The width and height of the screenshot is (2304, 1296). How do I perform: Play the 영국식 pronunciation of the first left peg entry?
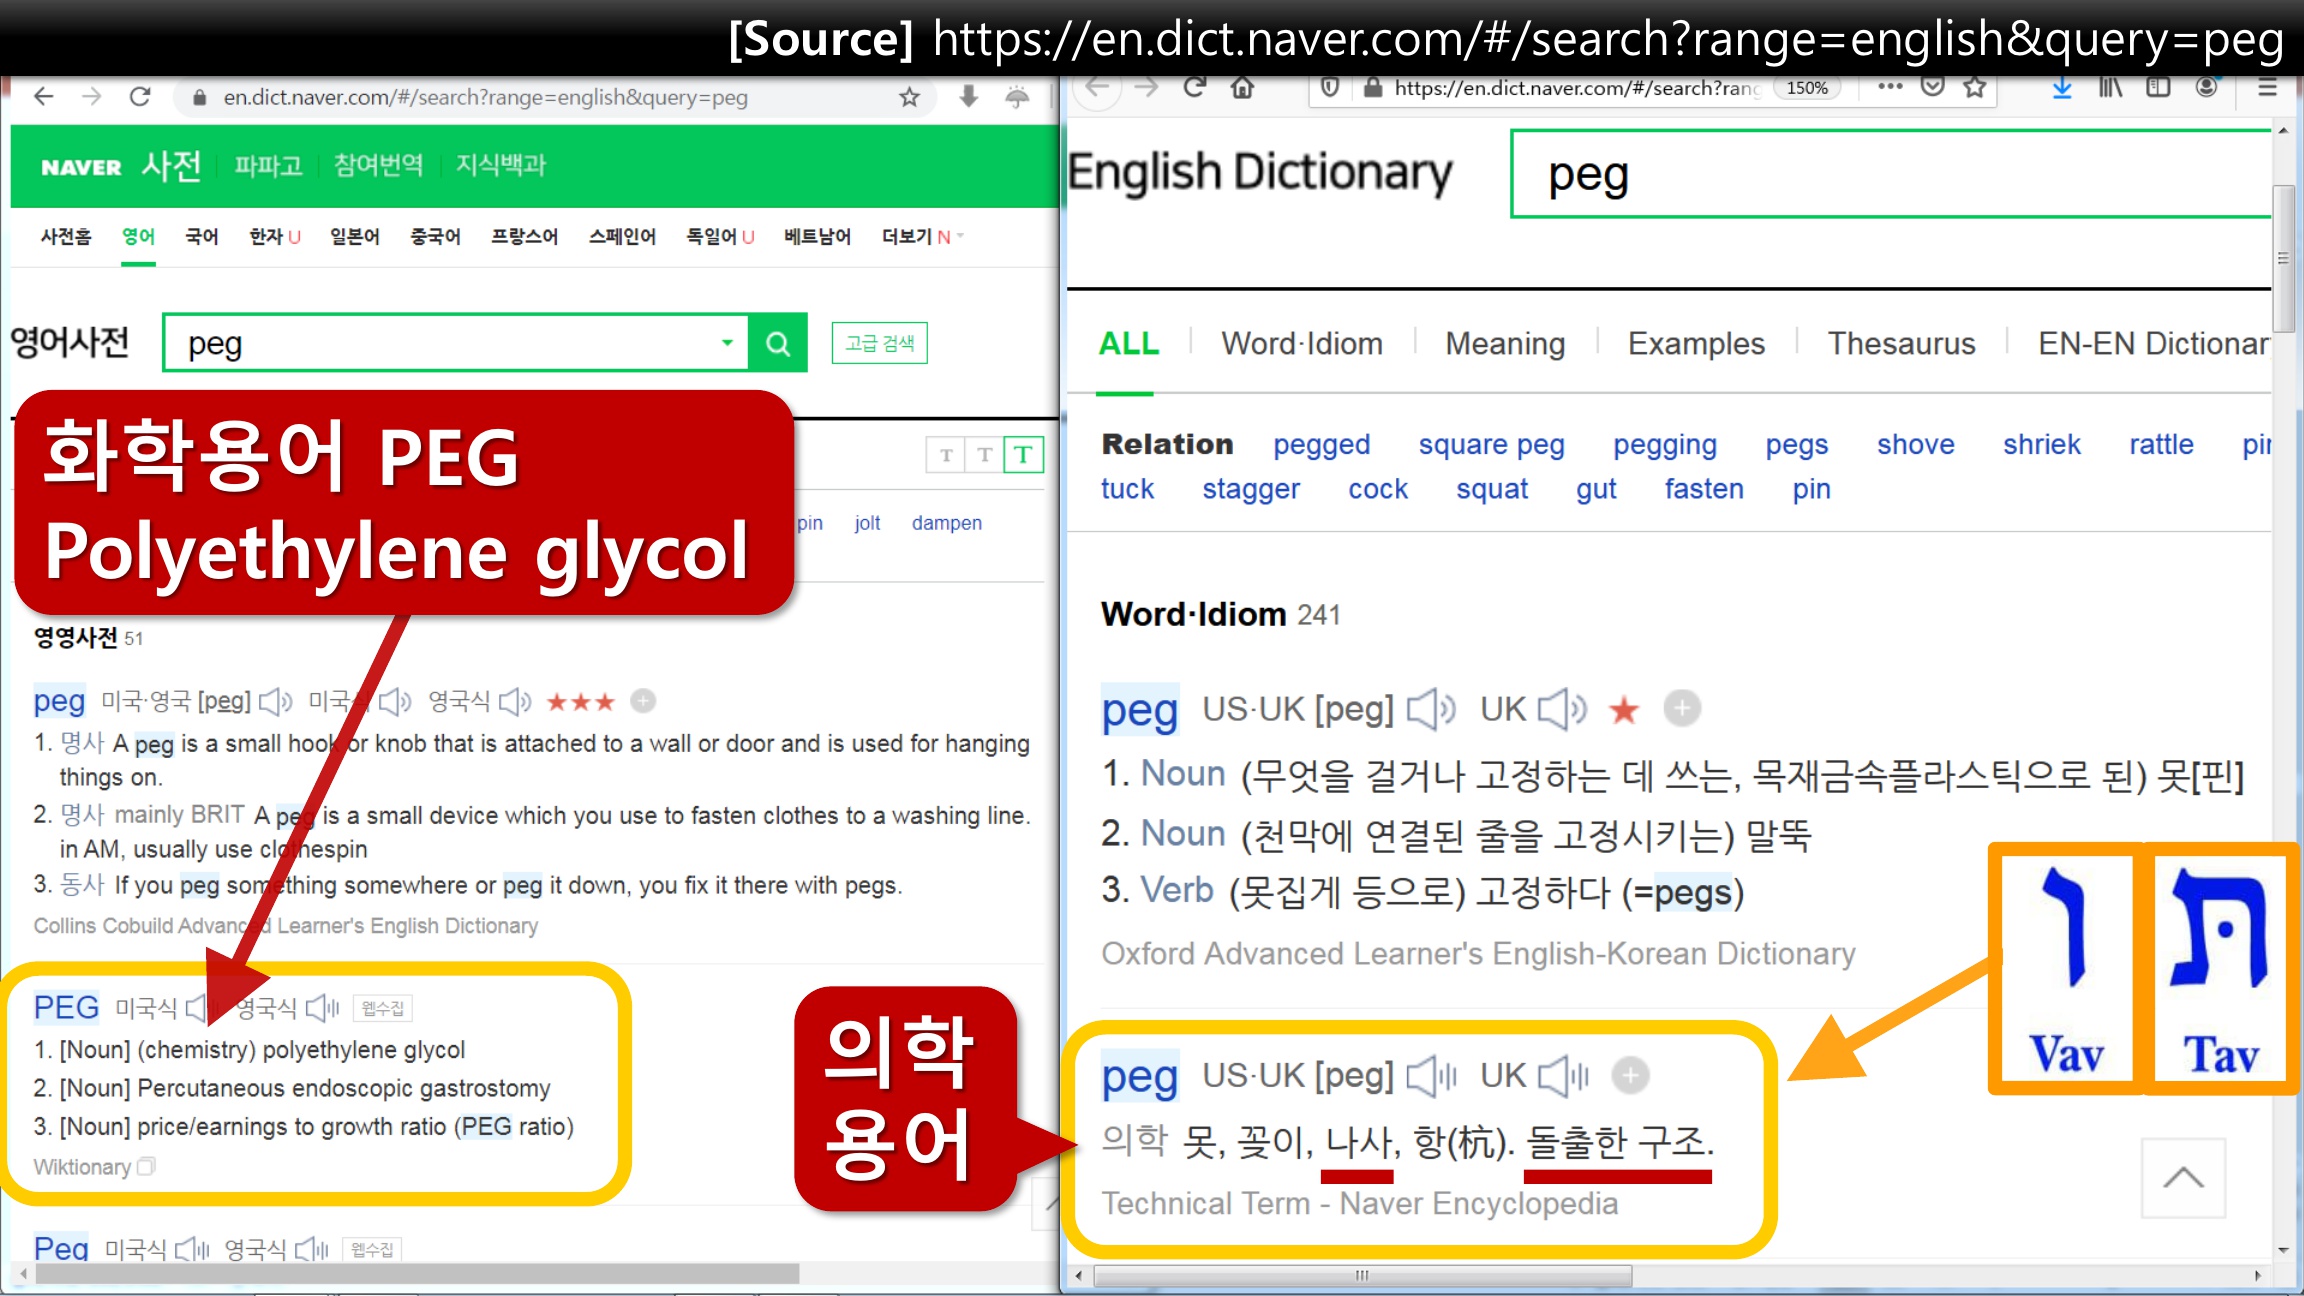point(515,702)
